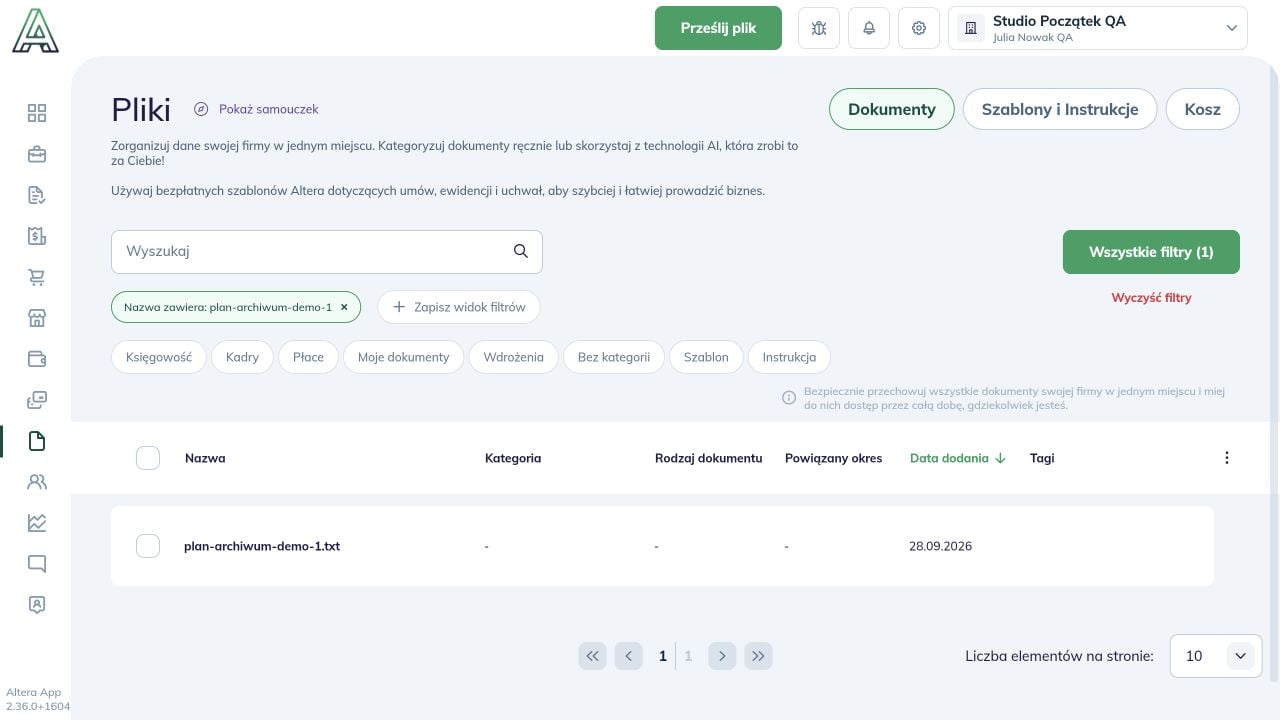Toggle the select-all checkbox in table header
The width and height of the screenshot is (1280, 720).
tap(148, 458)
